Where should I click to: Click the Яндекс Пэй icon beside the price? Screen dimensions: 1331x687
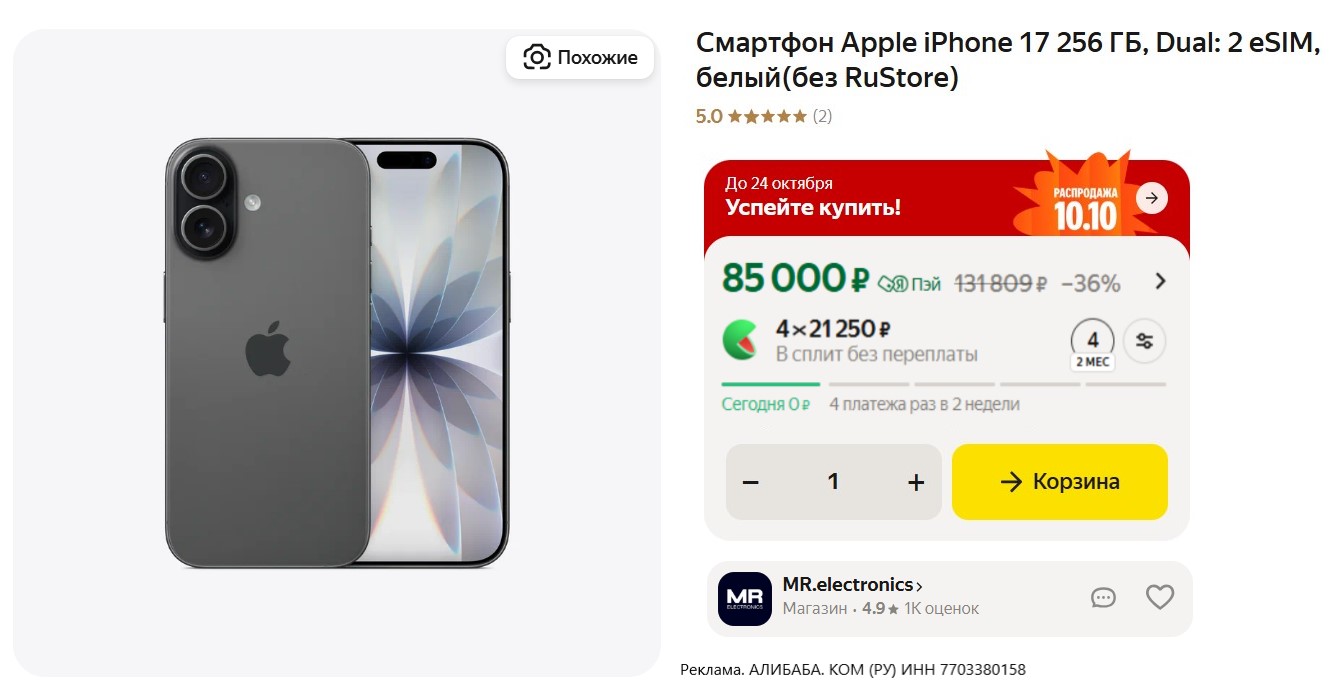(909, 284)
